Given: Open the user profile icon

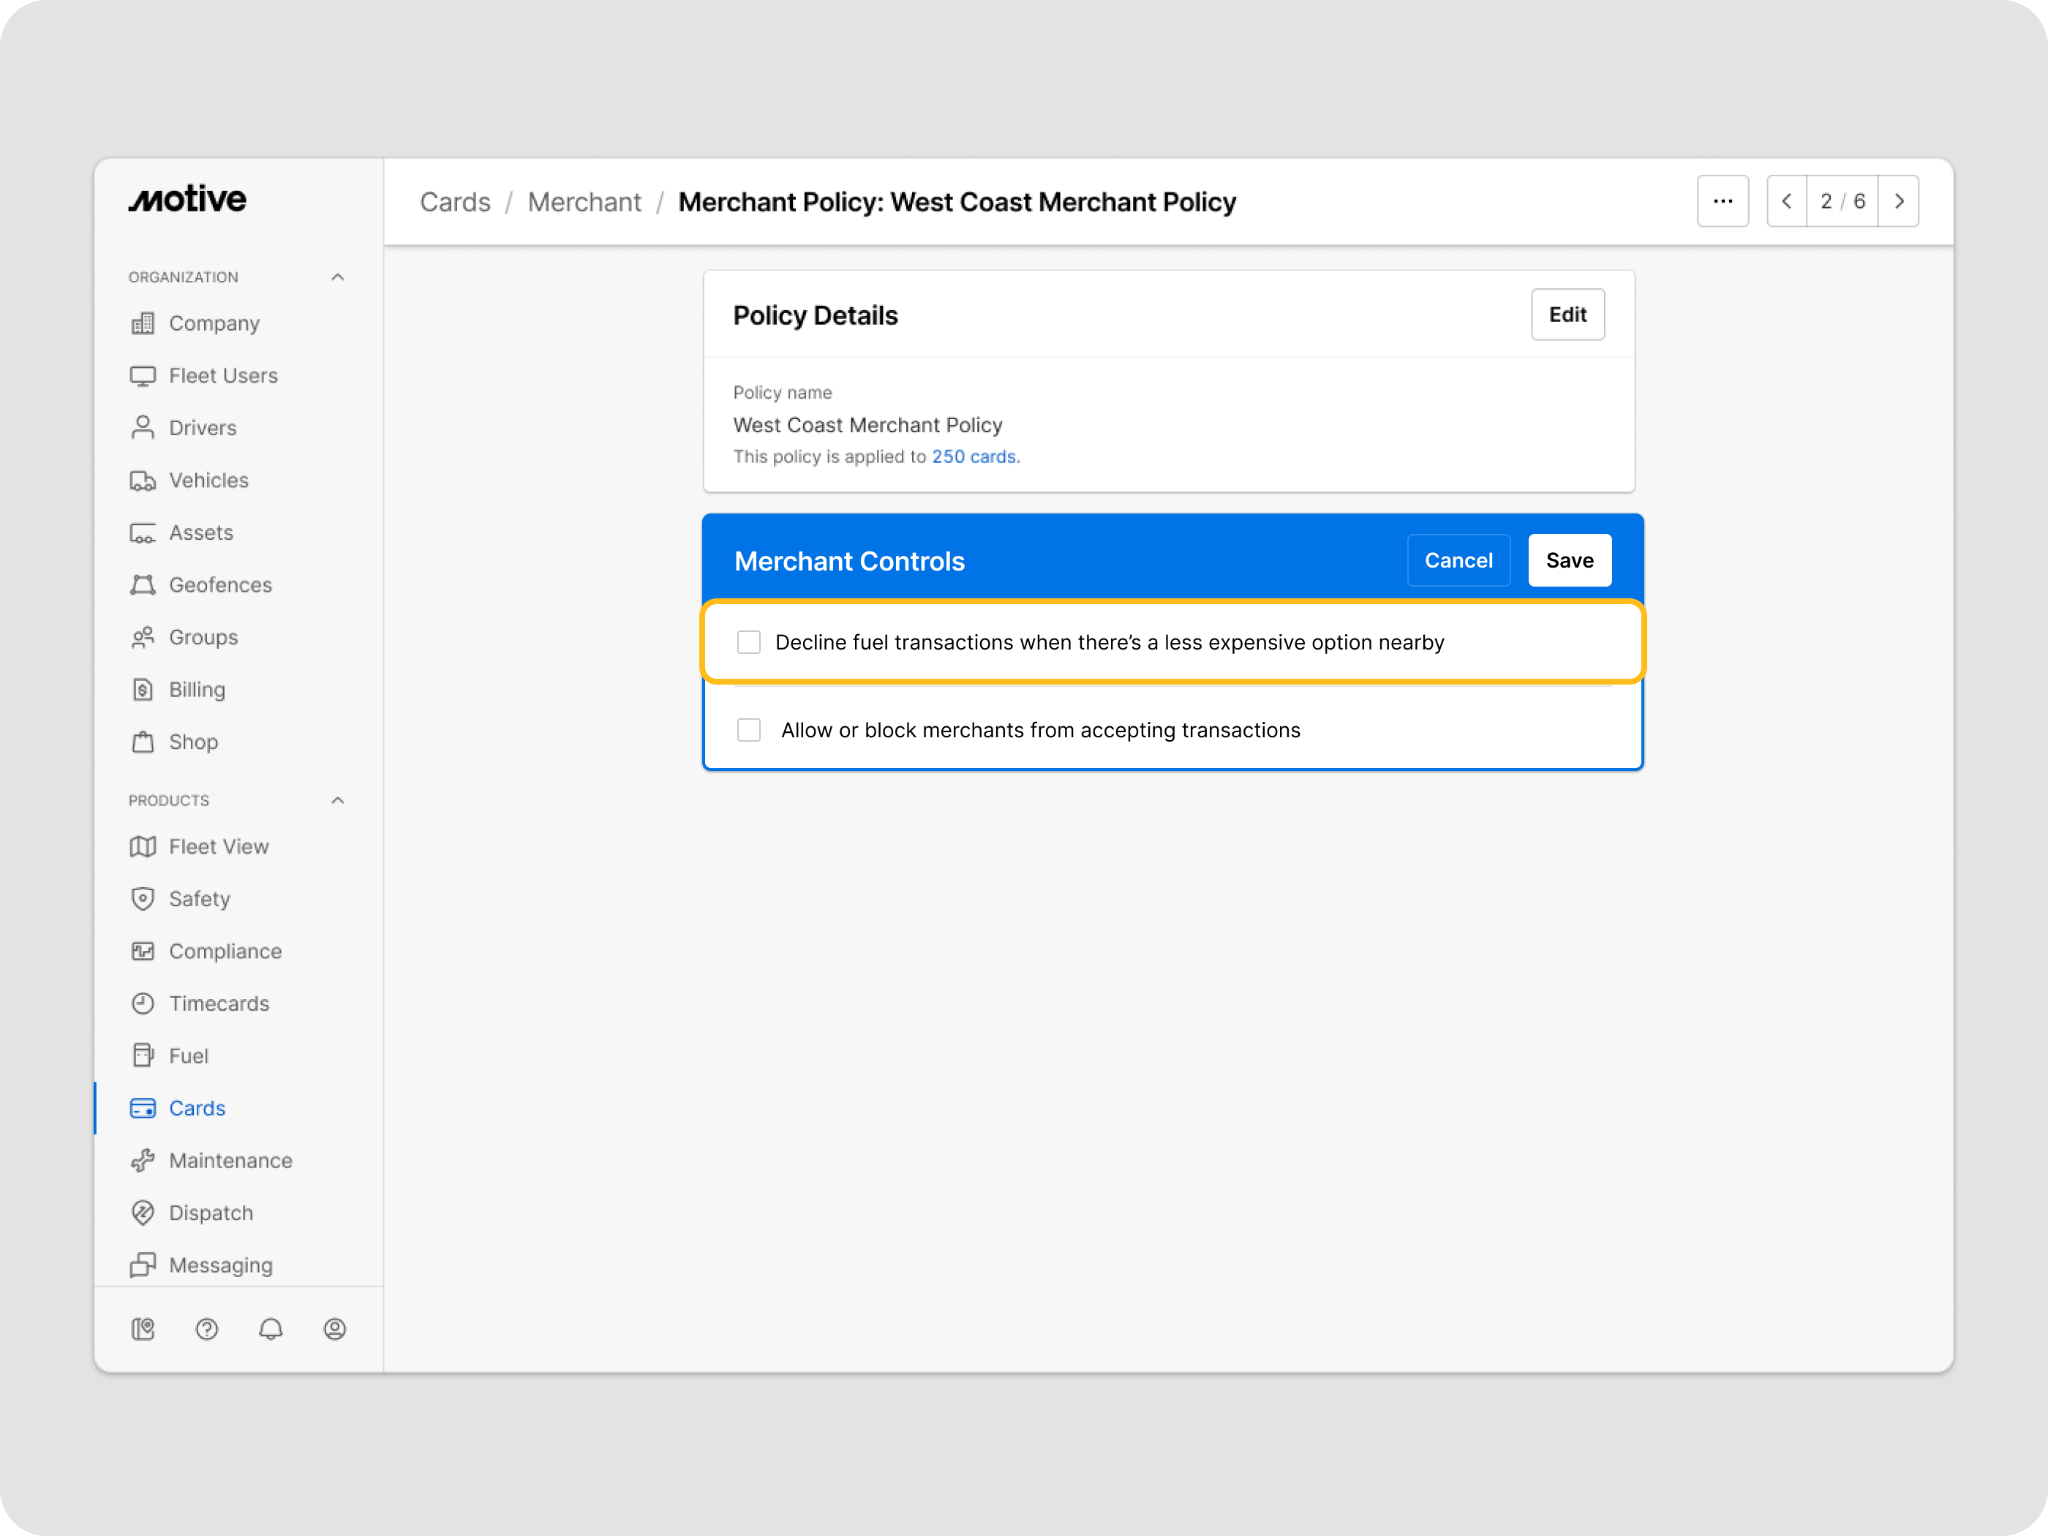Looking at the screenshot, I should [x=335, y=1329].
